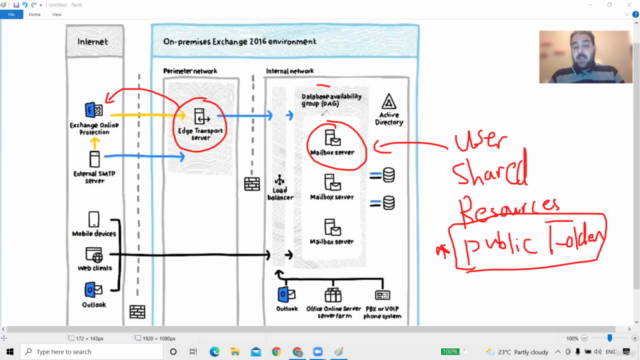Click the 100% zoom level text

coord(572,338)
